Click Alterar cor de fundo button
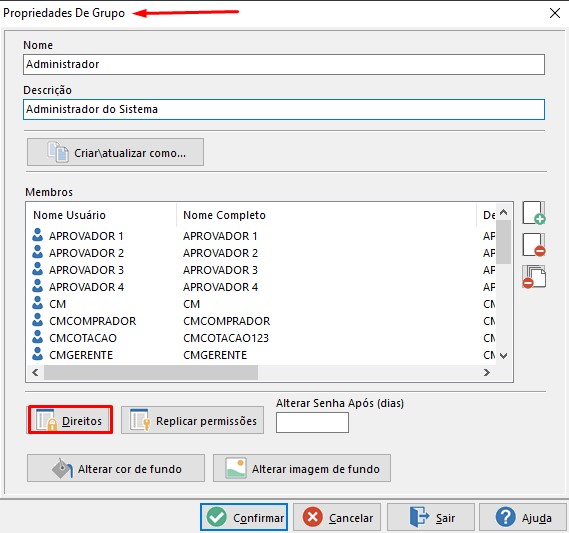Screen dimensions: 569x533 pyautogui.click(x=116, y=468)
